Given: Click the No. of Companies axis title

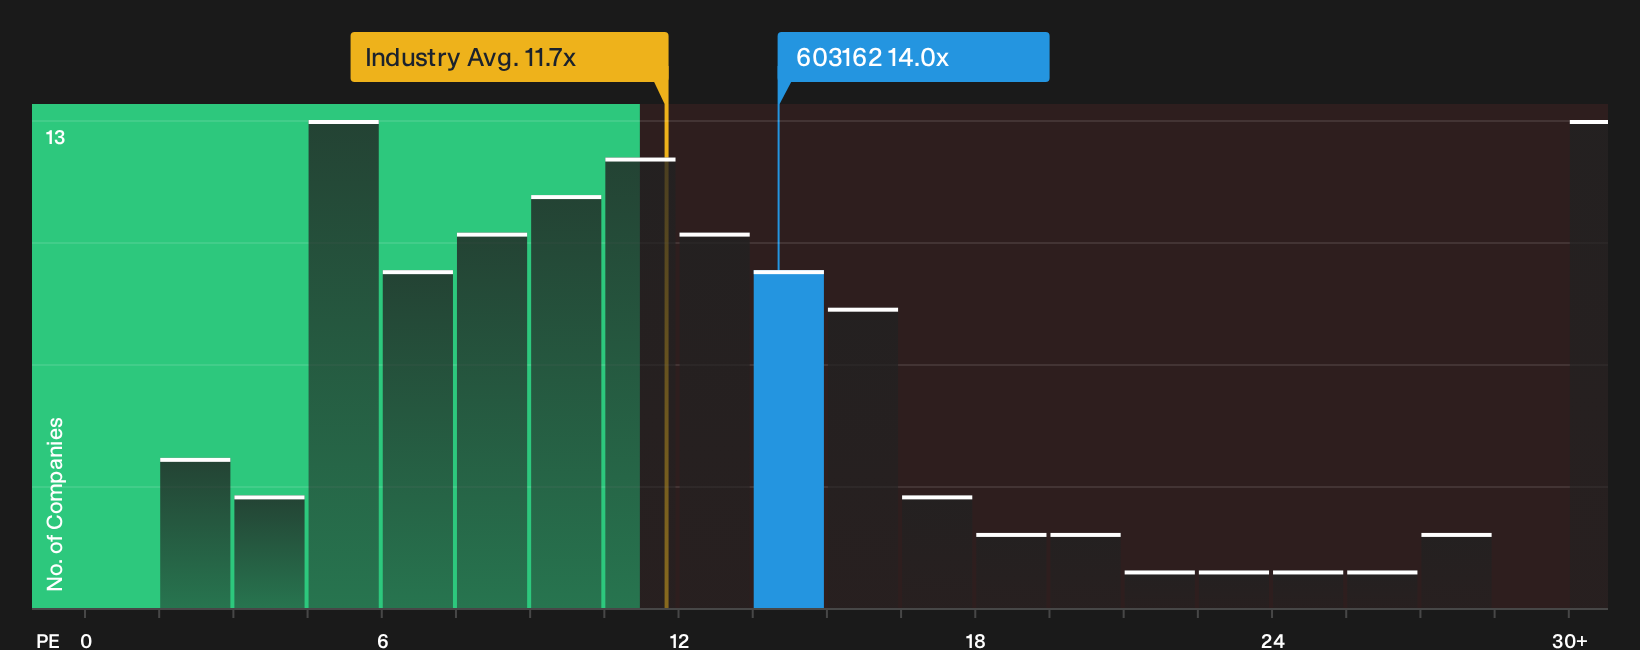Looking at the screenshot, I should [x=55, y=504].
